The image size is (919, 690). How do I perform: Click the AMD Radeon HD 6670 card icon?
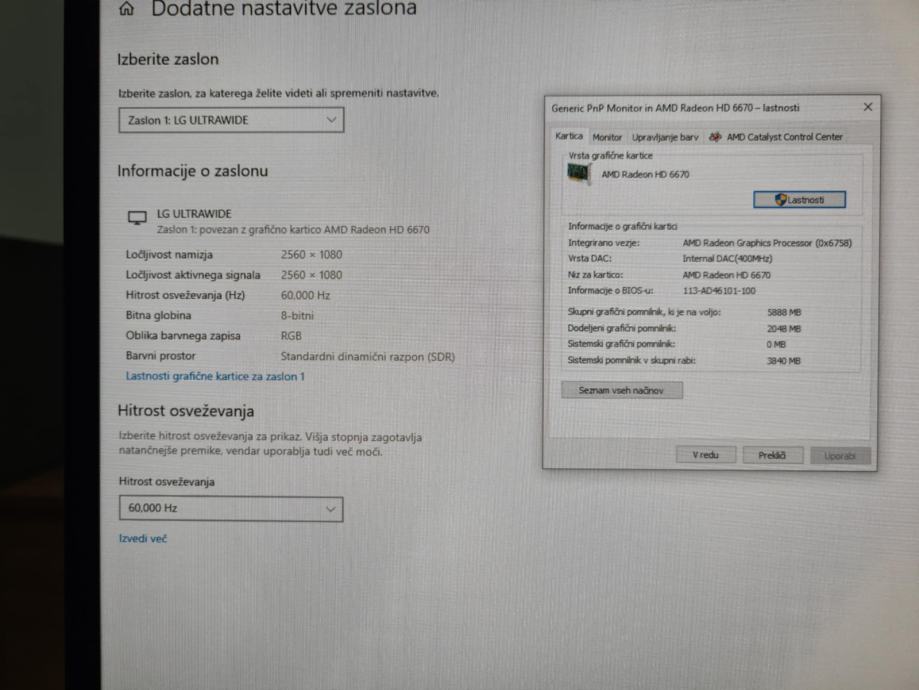pos(578,174)
